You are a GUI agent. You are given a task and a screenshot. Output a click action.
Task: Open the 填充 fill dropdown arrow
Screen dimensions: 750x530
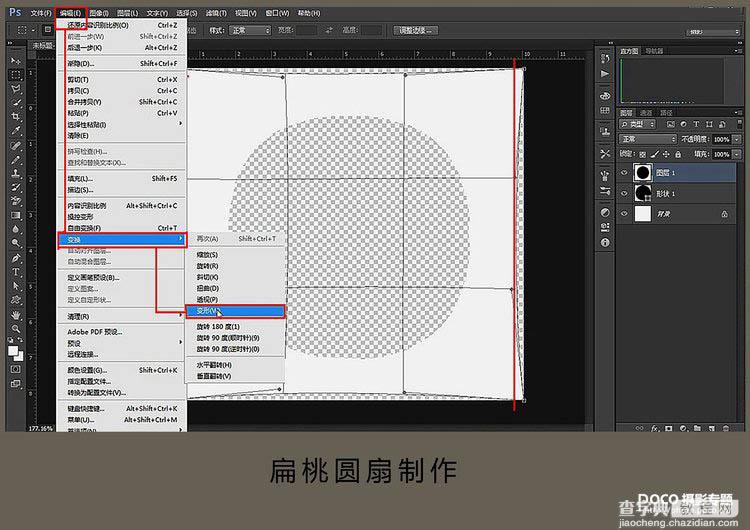point(737,154)
